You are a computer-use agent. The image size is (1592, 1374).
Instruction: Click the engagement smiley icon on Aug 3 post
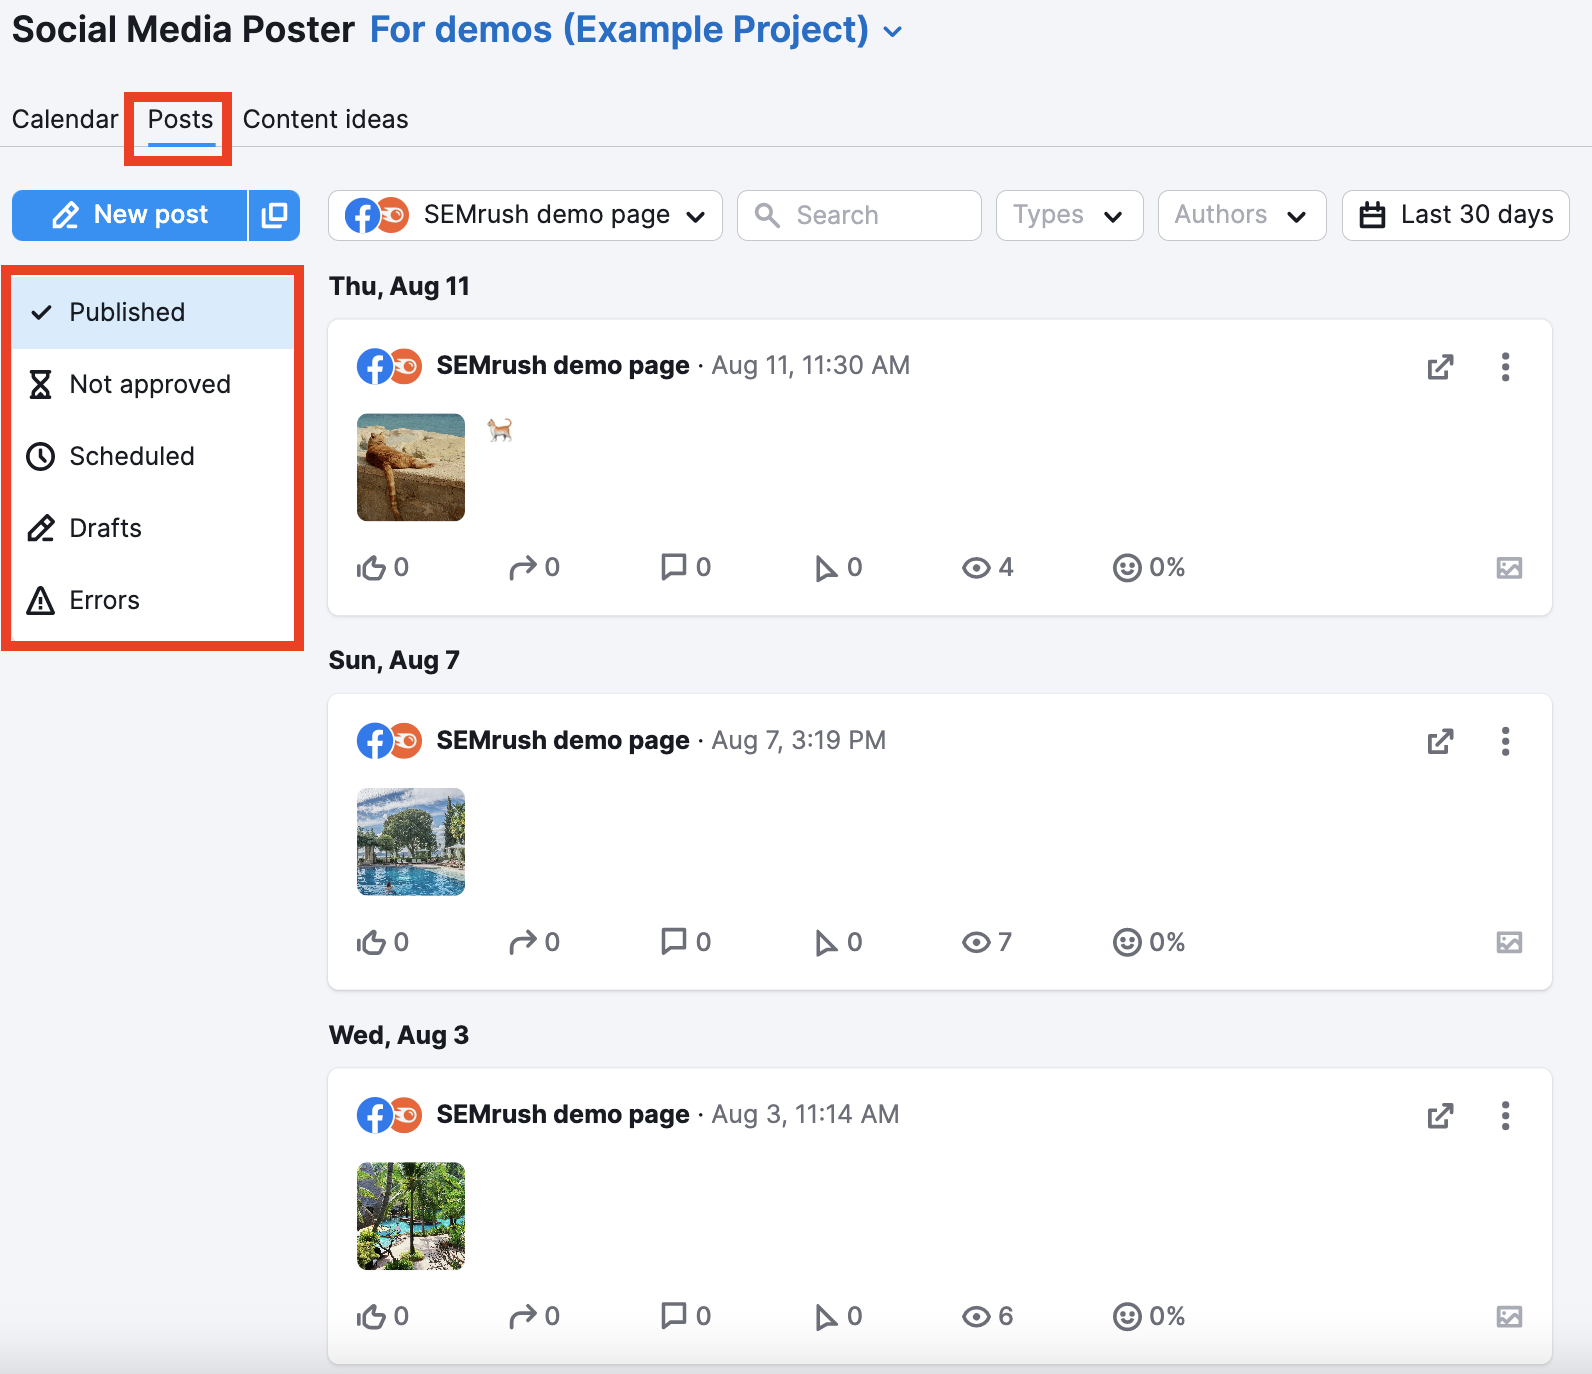(1127, 1317)
